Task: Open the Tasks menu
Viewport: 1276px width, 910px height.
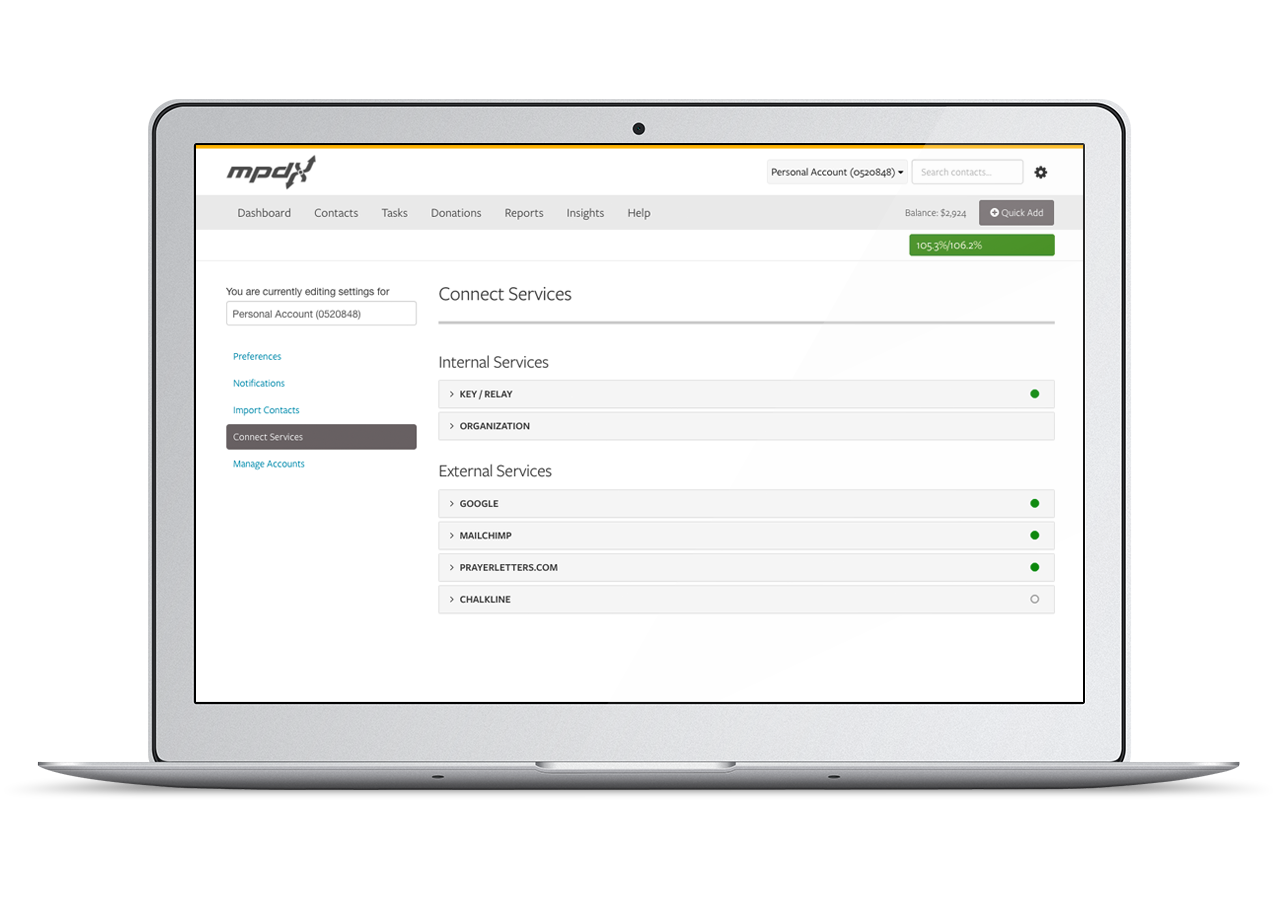Action: (394, 213)
